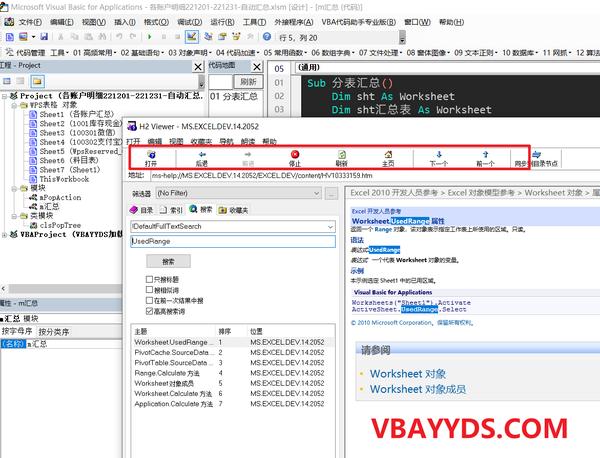The width and height of the screenshot is (600, 458).
Task: Open the 调试(D) menu in VBA editor
Action: (x=189, y=22)
